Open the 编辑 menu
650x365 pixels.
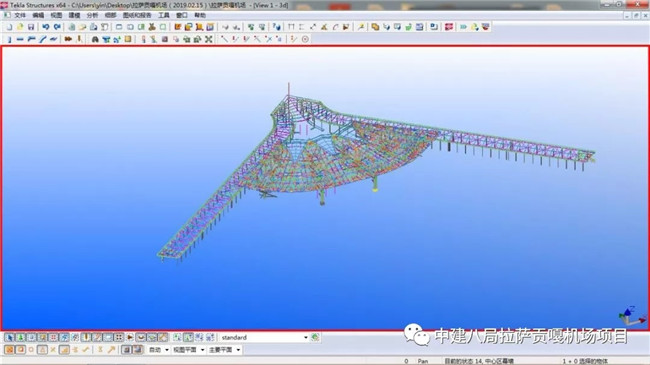(38, 15)
